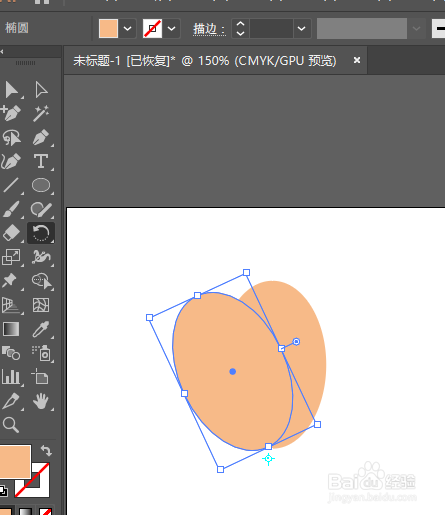Select the Direct Selection tool (white arrow)
This screenshot has height=515, width=445.
tap(41, 90)
